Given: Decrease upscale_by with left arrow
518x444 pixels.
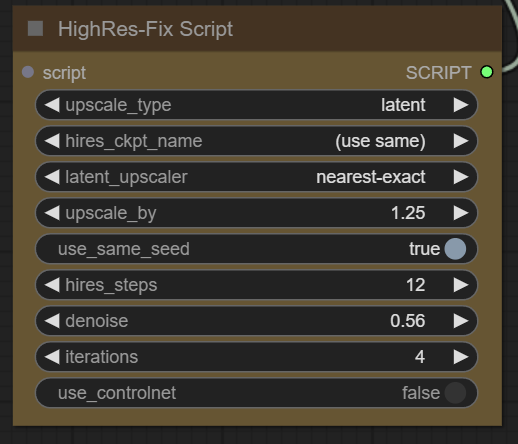Looking at the screenshot, I should pyautogui.click(x=52, y=213).
